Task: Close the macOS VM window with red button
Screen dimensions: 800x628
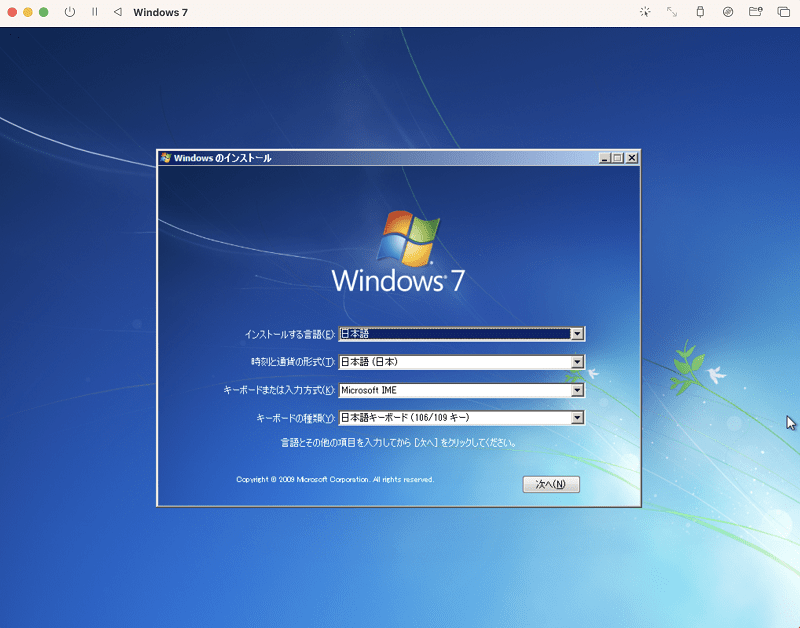Action: [12, 12]
